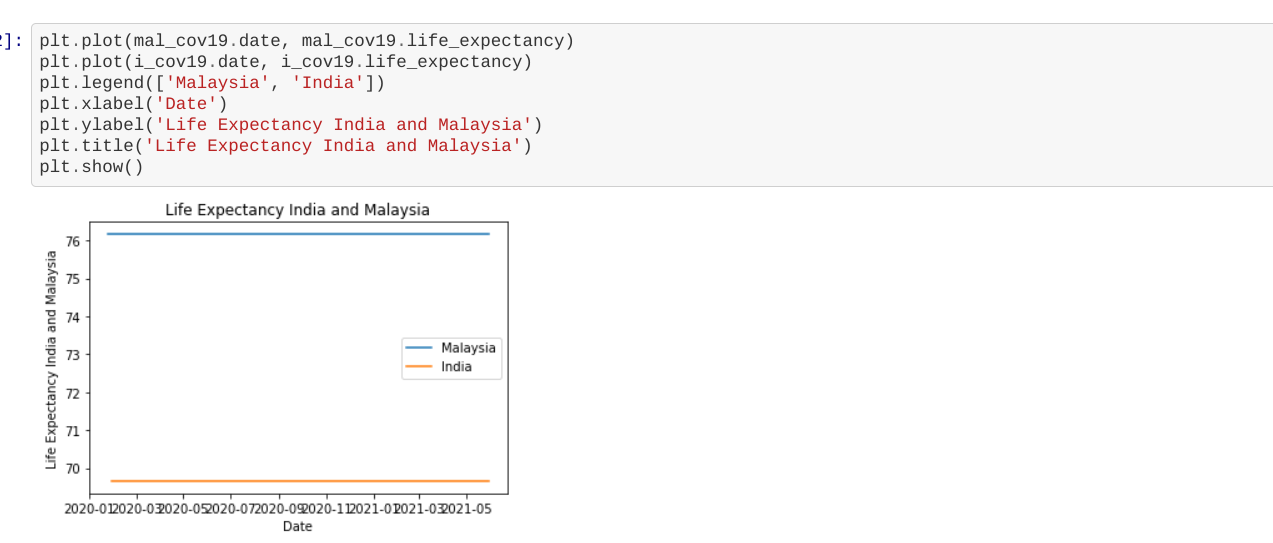This screenshot has height=543, width=1273.
Task: Click the 'Malaysia' string in legend code
Action: [x=218, y=83]
